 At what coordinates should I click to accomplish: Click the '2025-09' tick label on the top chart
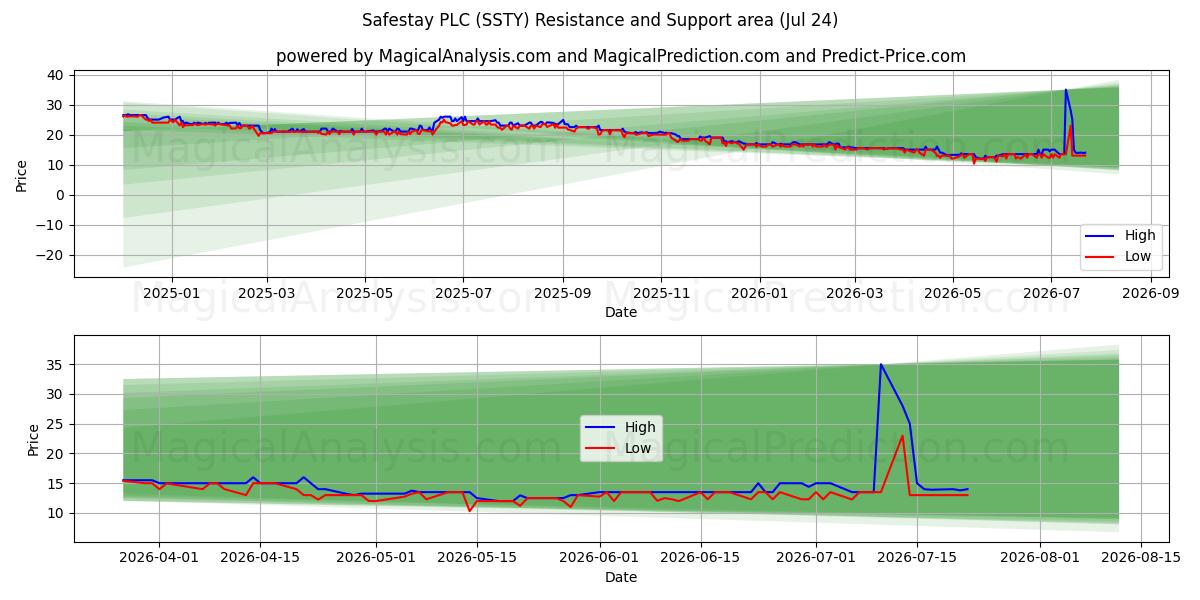coord(563,293)
